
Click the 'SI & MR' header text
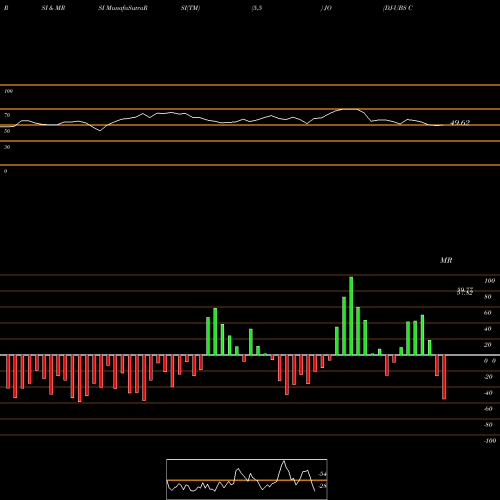coord(53,8)
